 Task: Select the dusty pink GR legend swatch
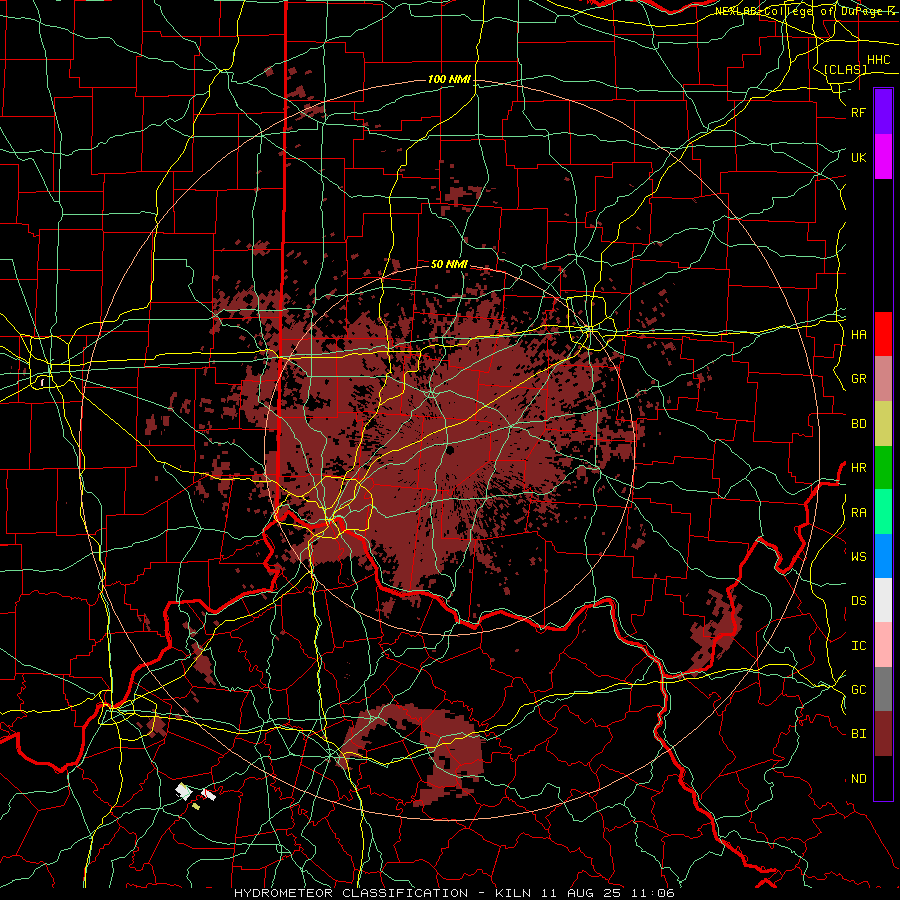[883, 378]
